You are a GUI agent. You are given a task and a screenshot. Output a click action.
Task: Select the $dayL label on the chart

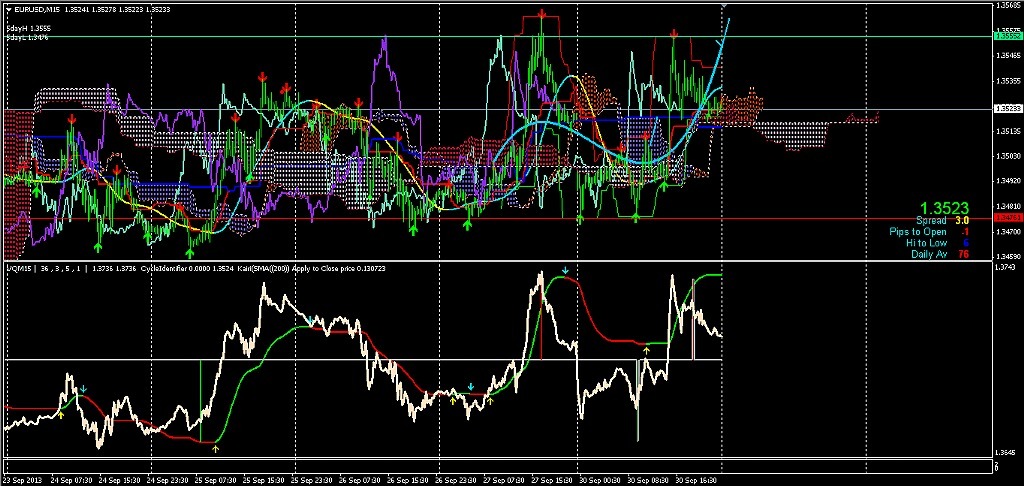pos(27,37)
